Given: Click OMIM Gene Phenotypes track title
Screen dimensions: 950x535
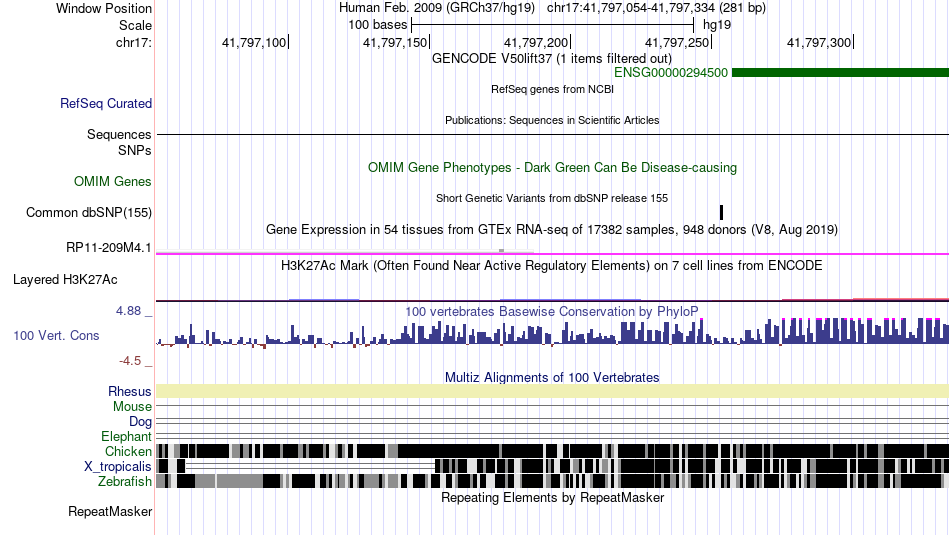Looking at the screenshot, I should (553, 168).
